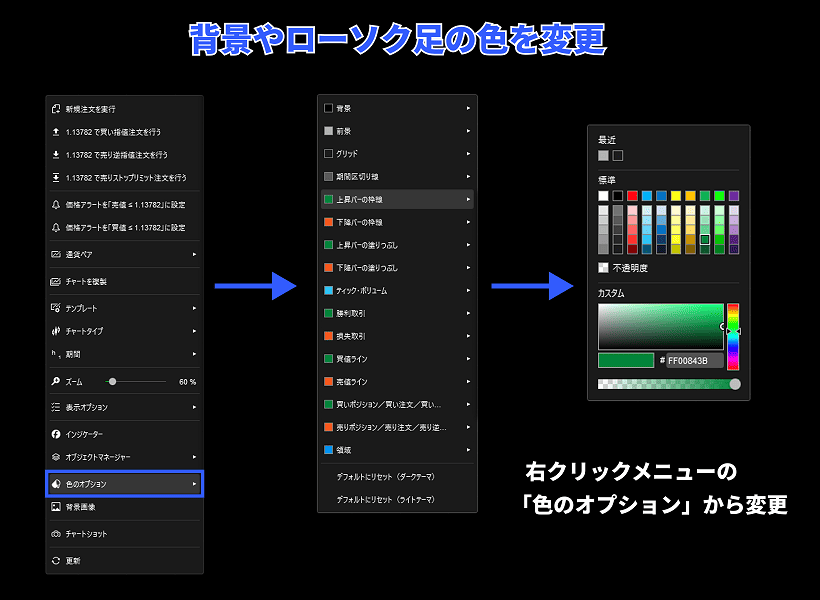Expand the オブジェクトマネージャー submenu arrow
The image size is (820, 600).
195,457
